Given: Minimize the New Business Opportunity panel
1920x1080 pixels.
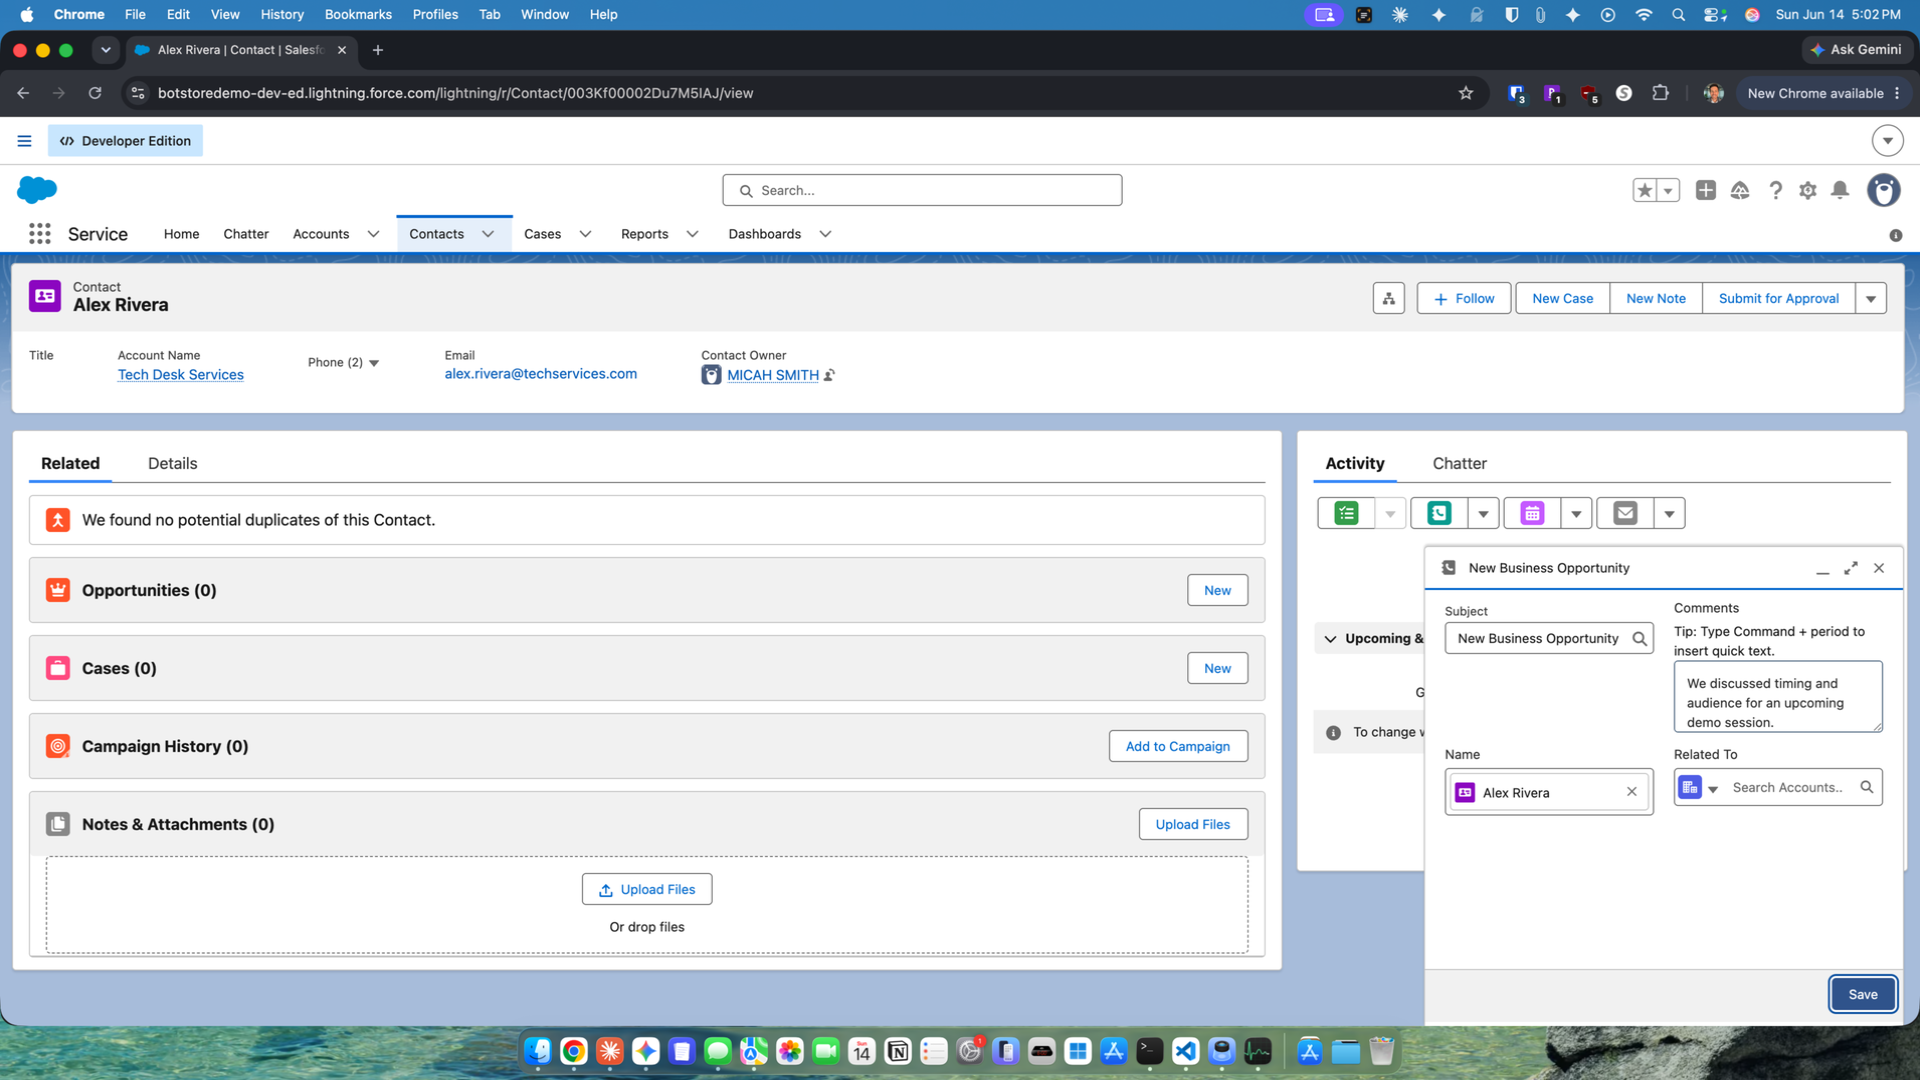Looking at the screenshot, I should [1823, 568].
